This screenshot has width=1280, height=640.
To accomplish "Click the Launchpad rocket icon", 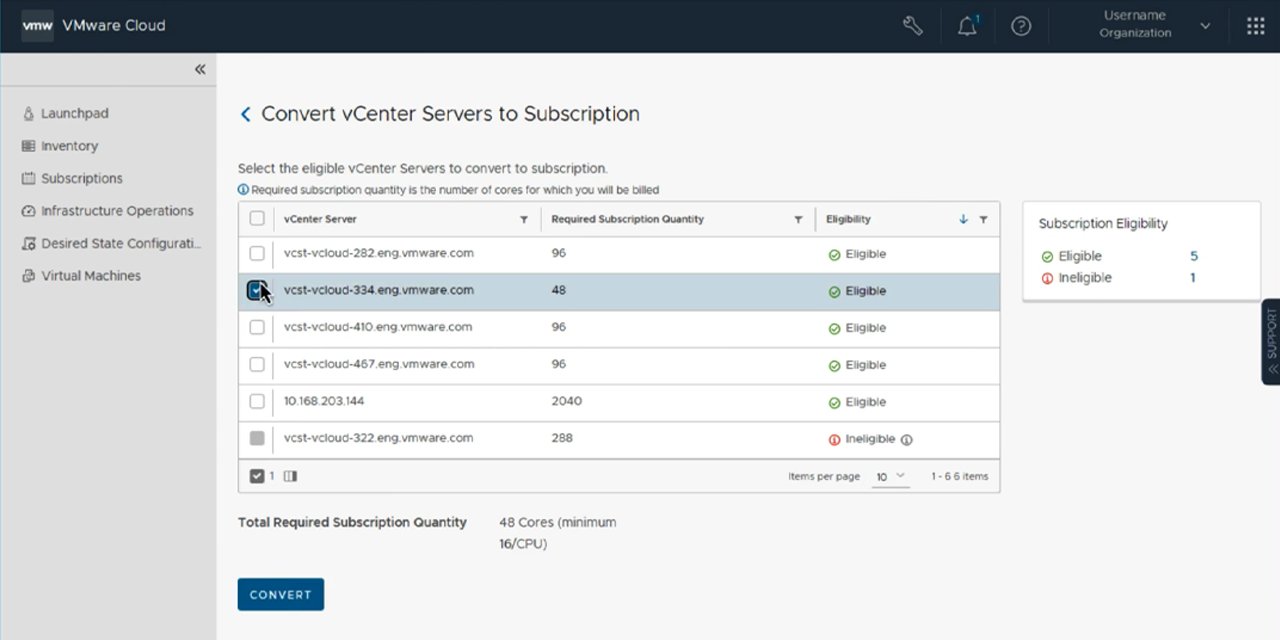I will pos(29,114).
